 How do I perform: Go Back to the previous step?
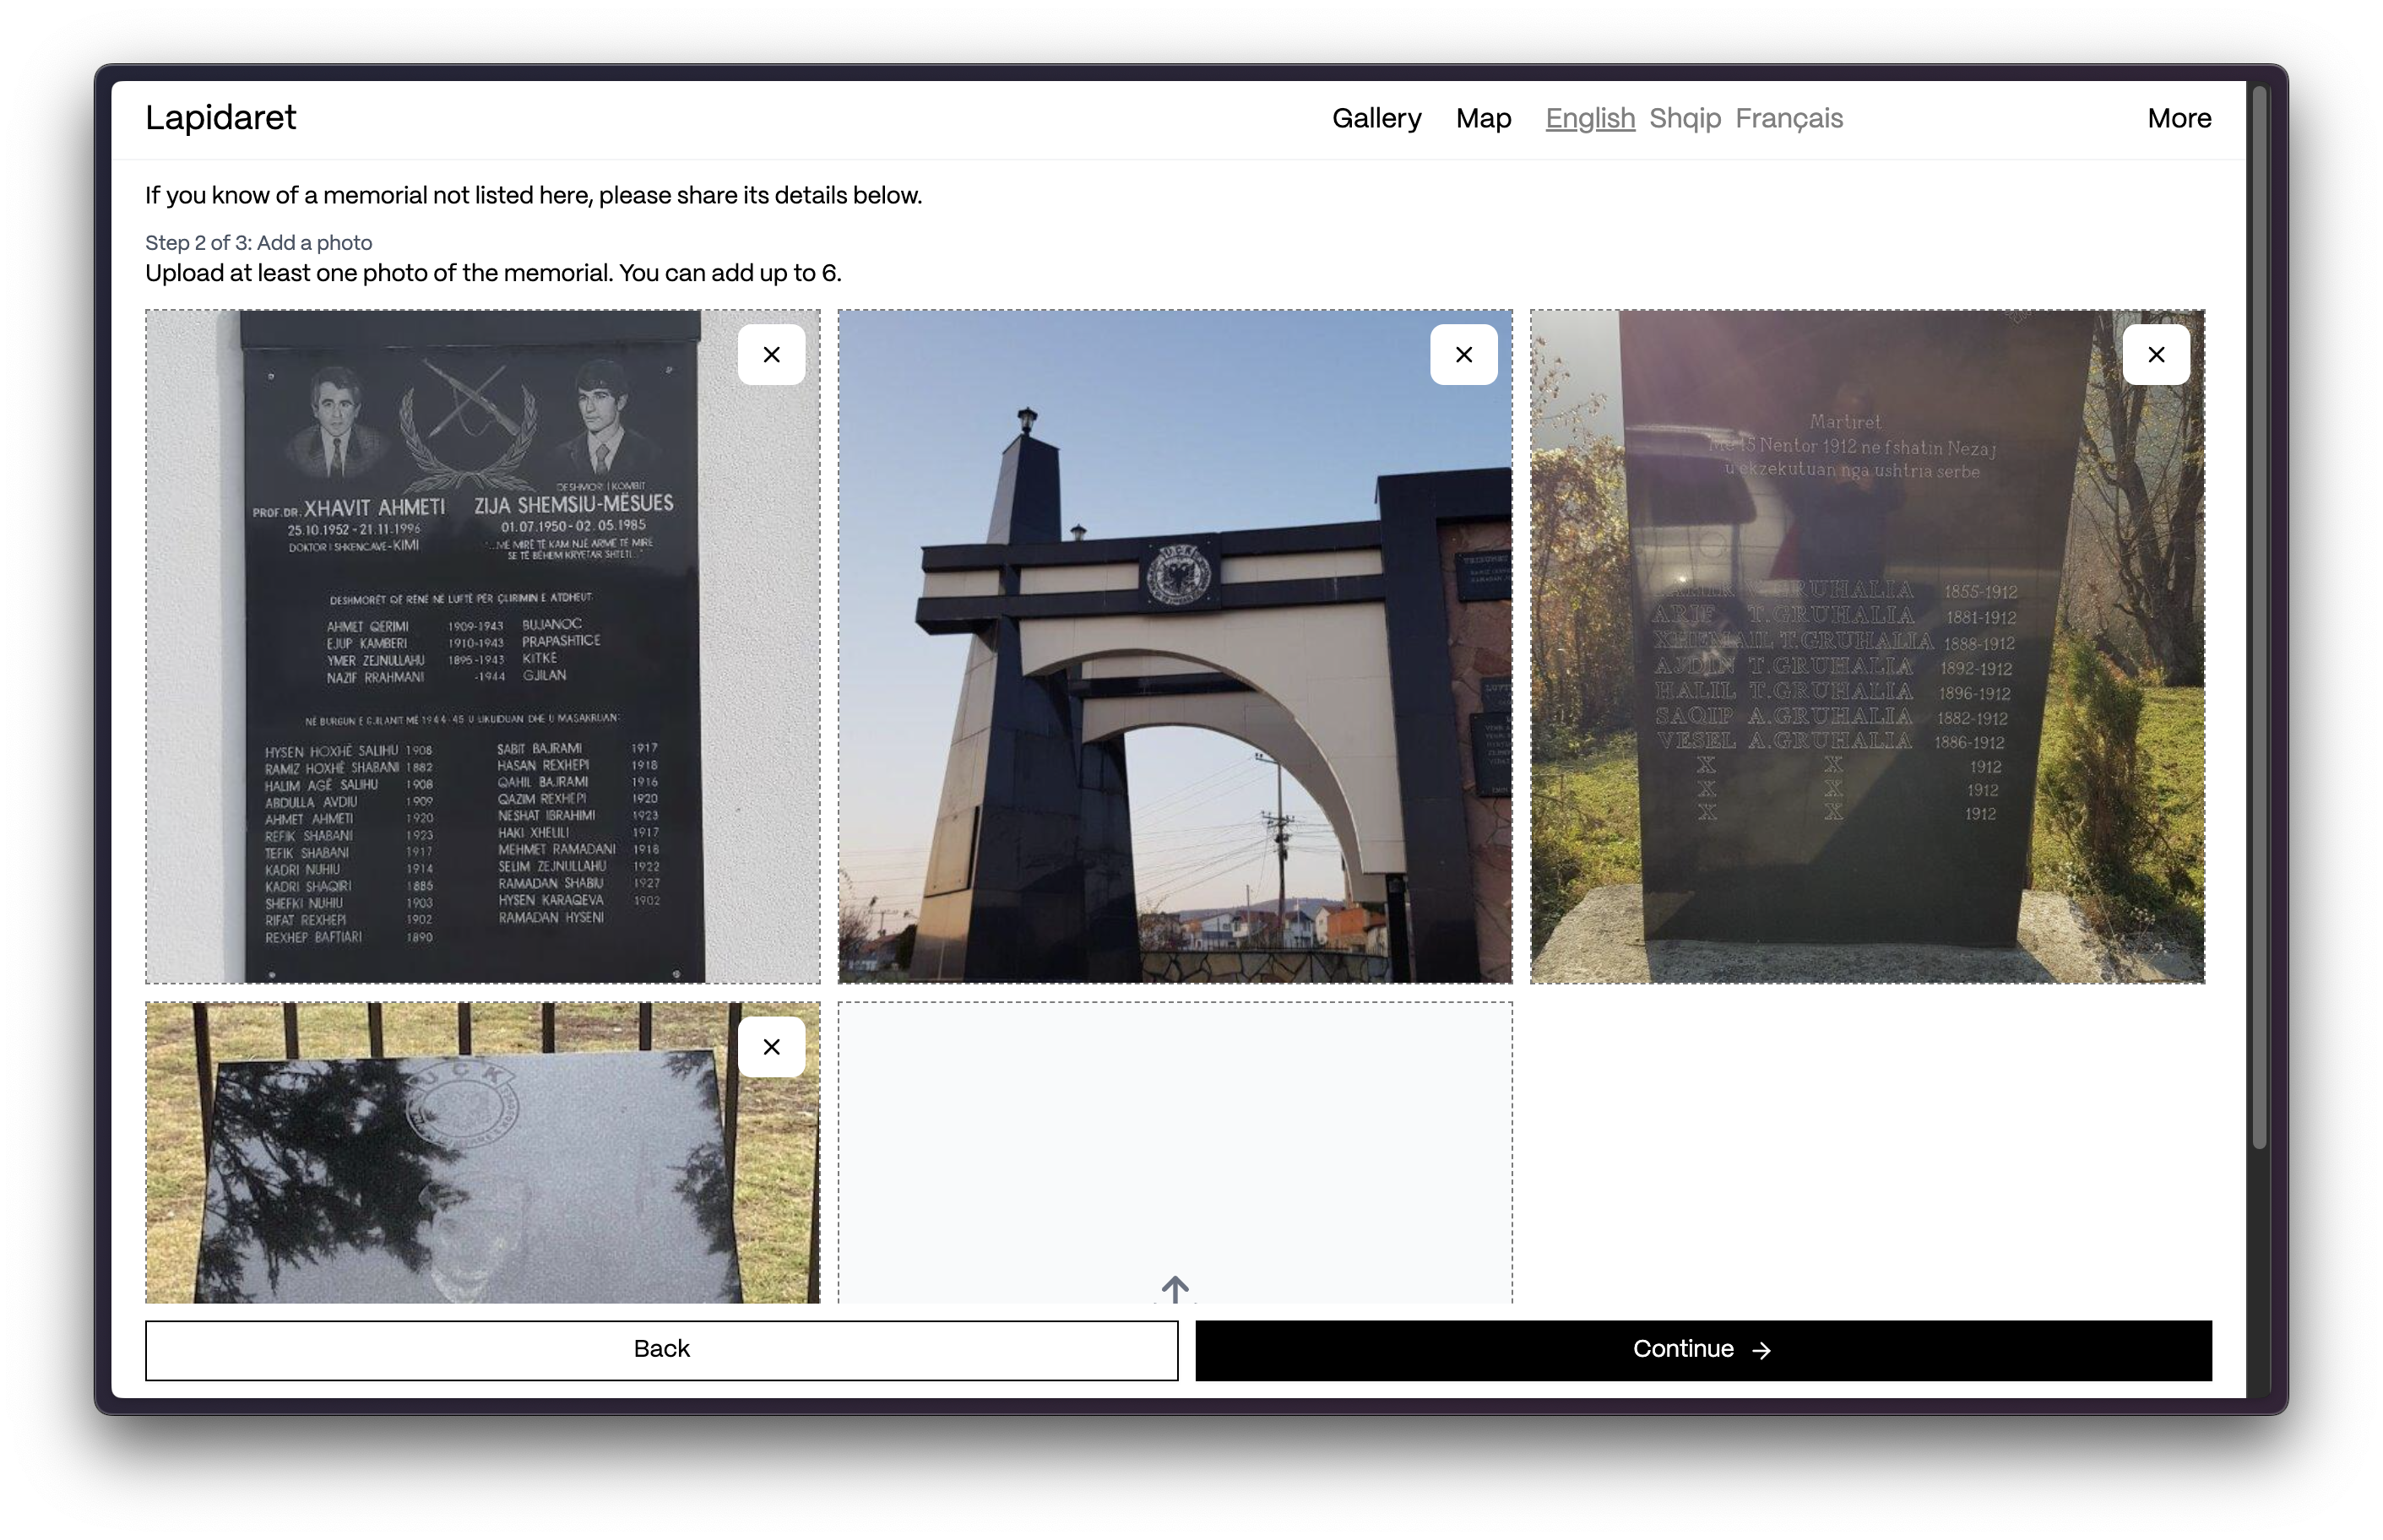pyautogui.click(x=661, y=1350)
